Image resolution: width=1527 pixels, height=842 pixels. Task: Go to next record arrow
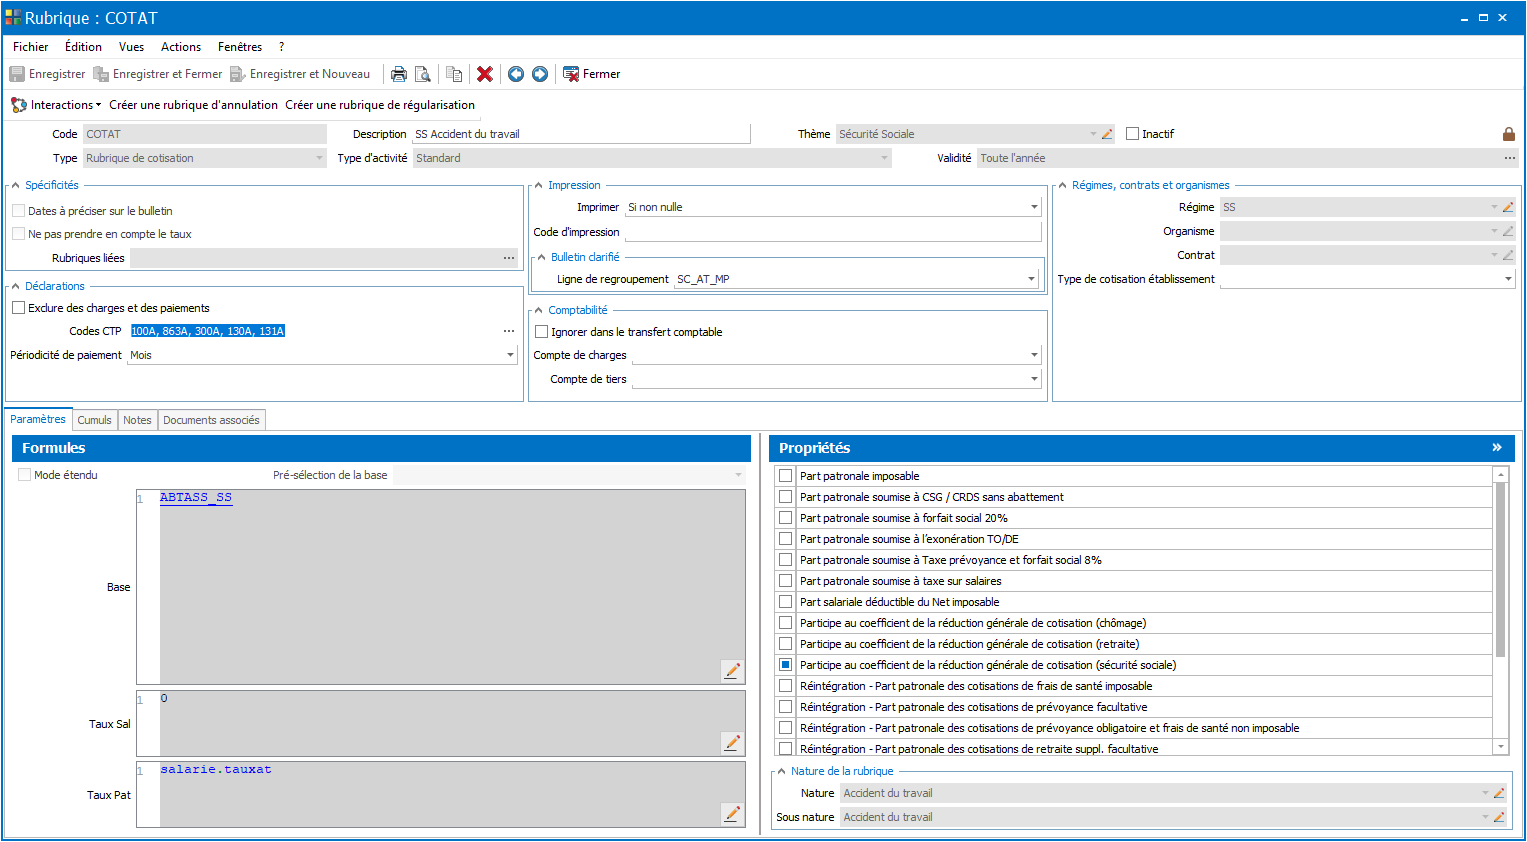[540, 74]
